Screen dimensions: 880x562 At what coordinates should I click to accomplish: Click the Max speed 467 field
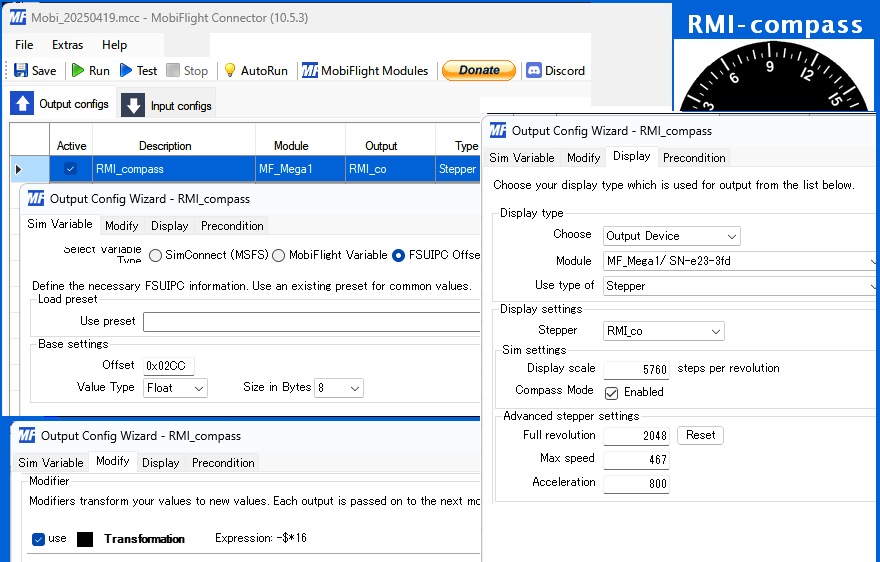tap(636, 460)
